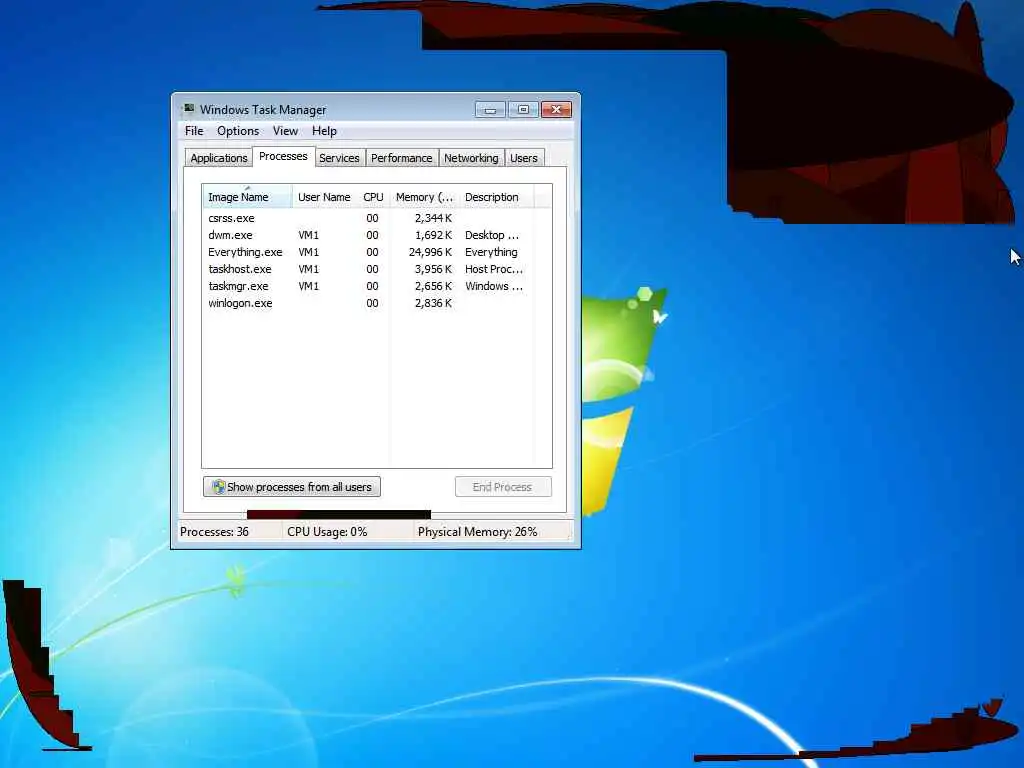The height and width of the screenshot is (768, 1024).
Task: Sort by CPU column header
Action: coord(374,197)
